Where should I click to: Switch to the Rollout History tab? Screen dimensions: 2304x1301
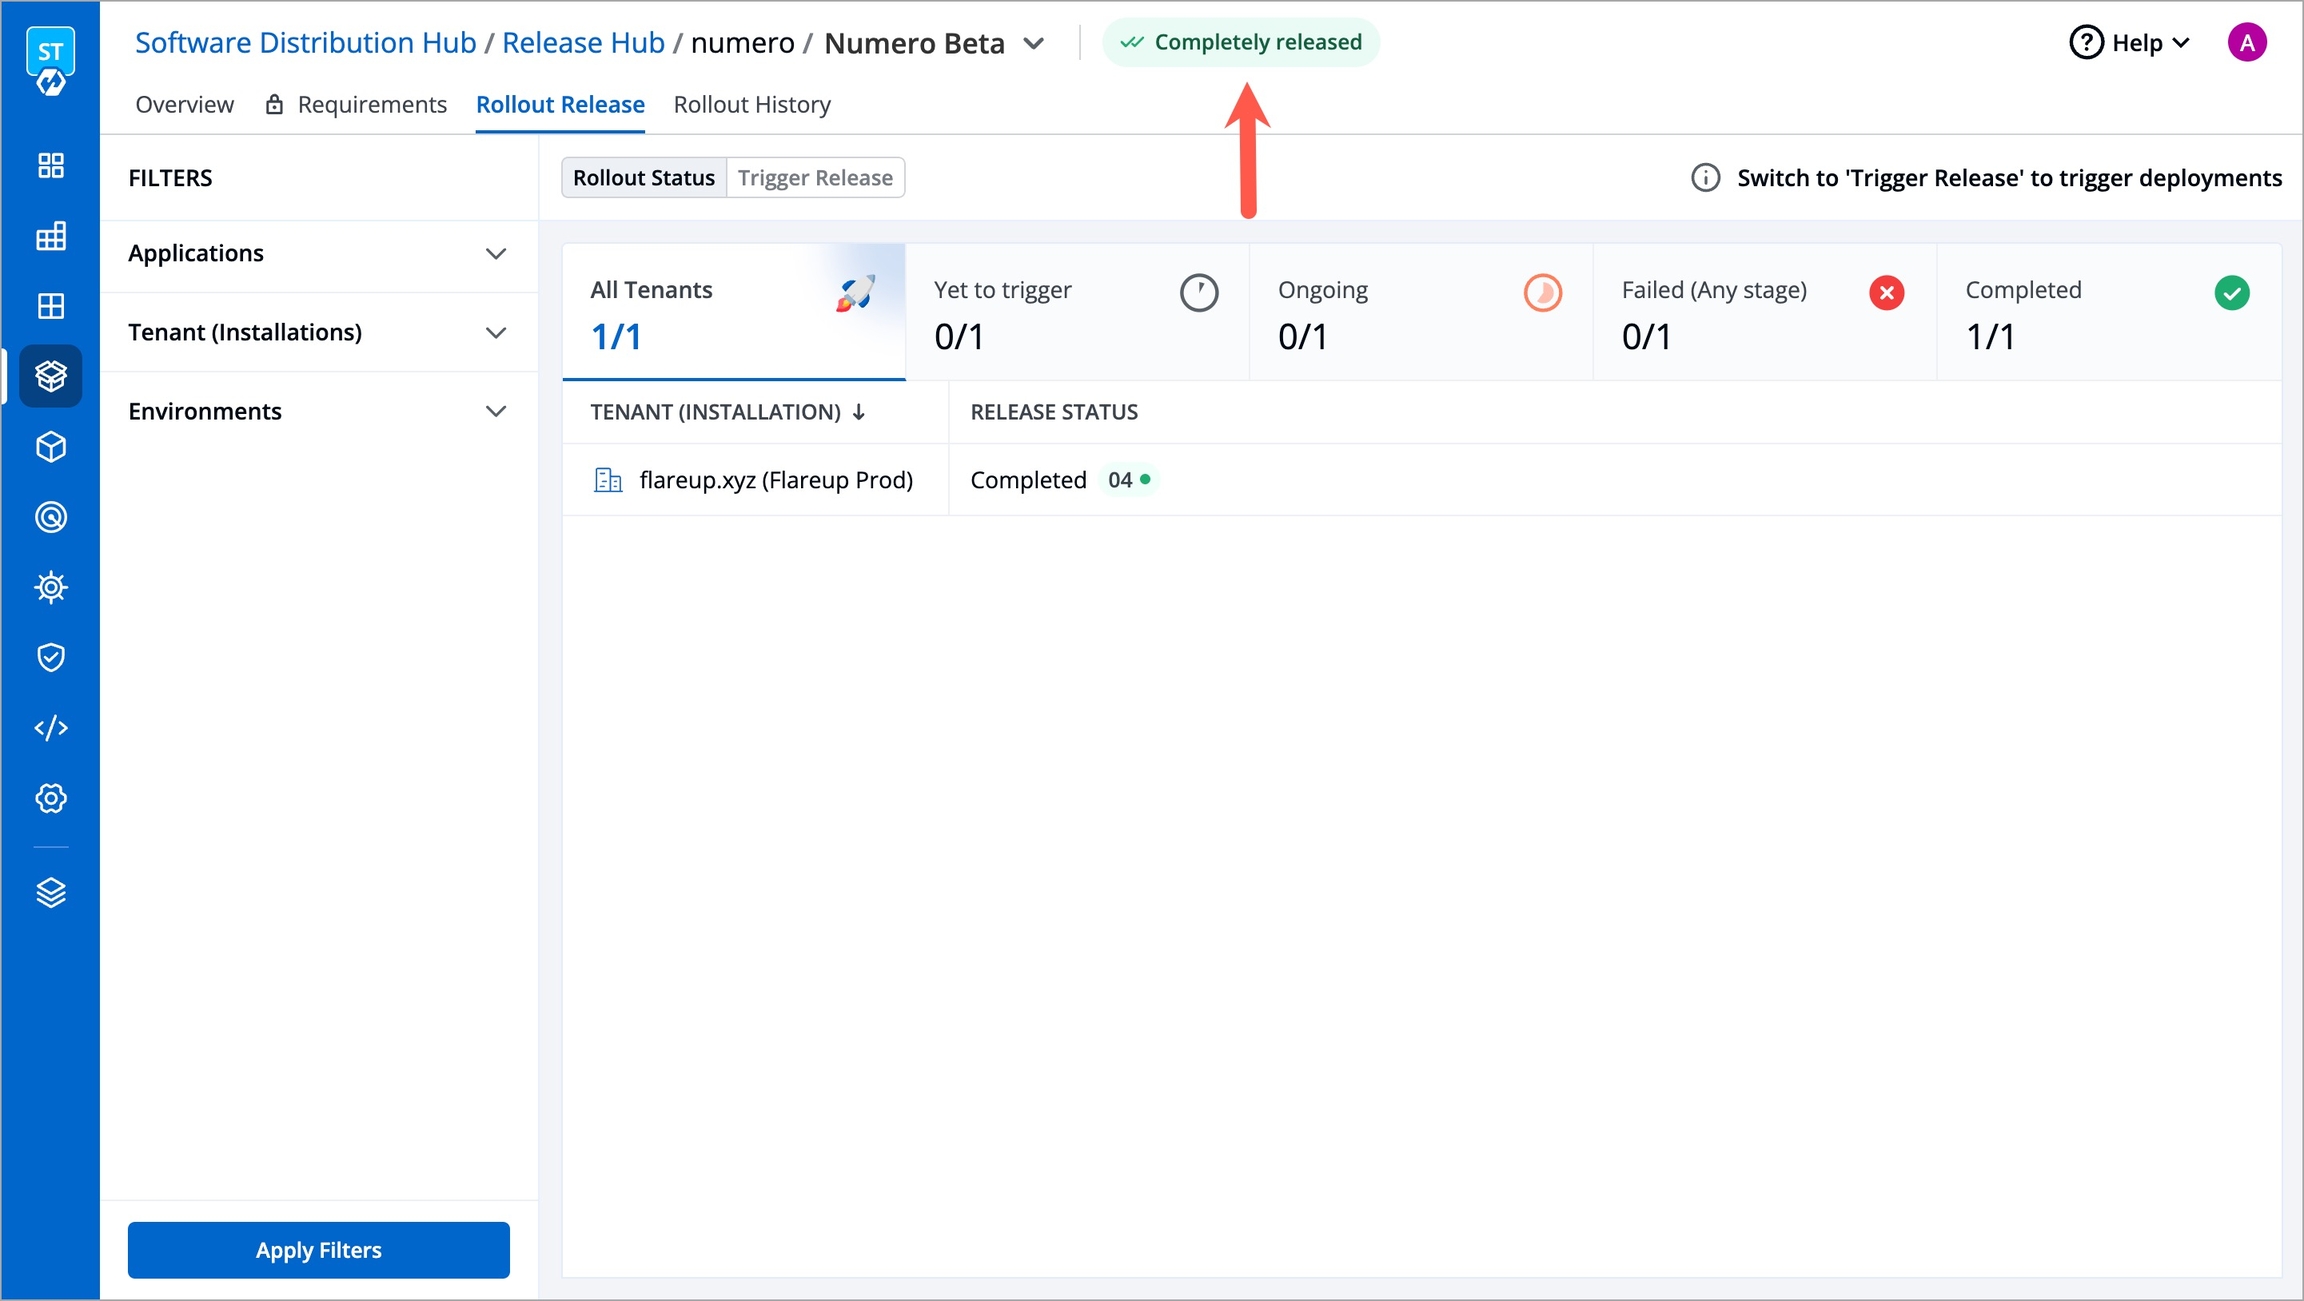[752, 105]
